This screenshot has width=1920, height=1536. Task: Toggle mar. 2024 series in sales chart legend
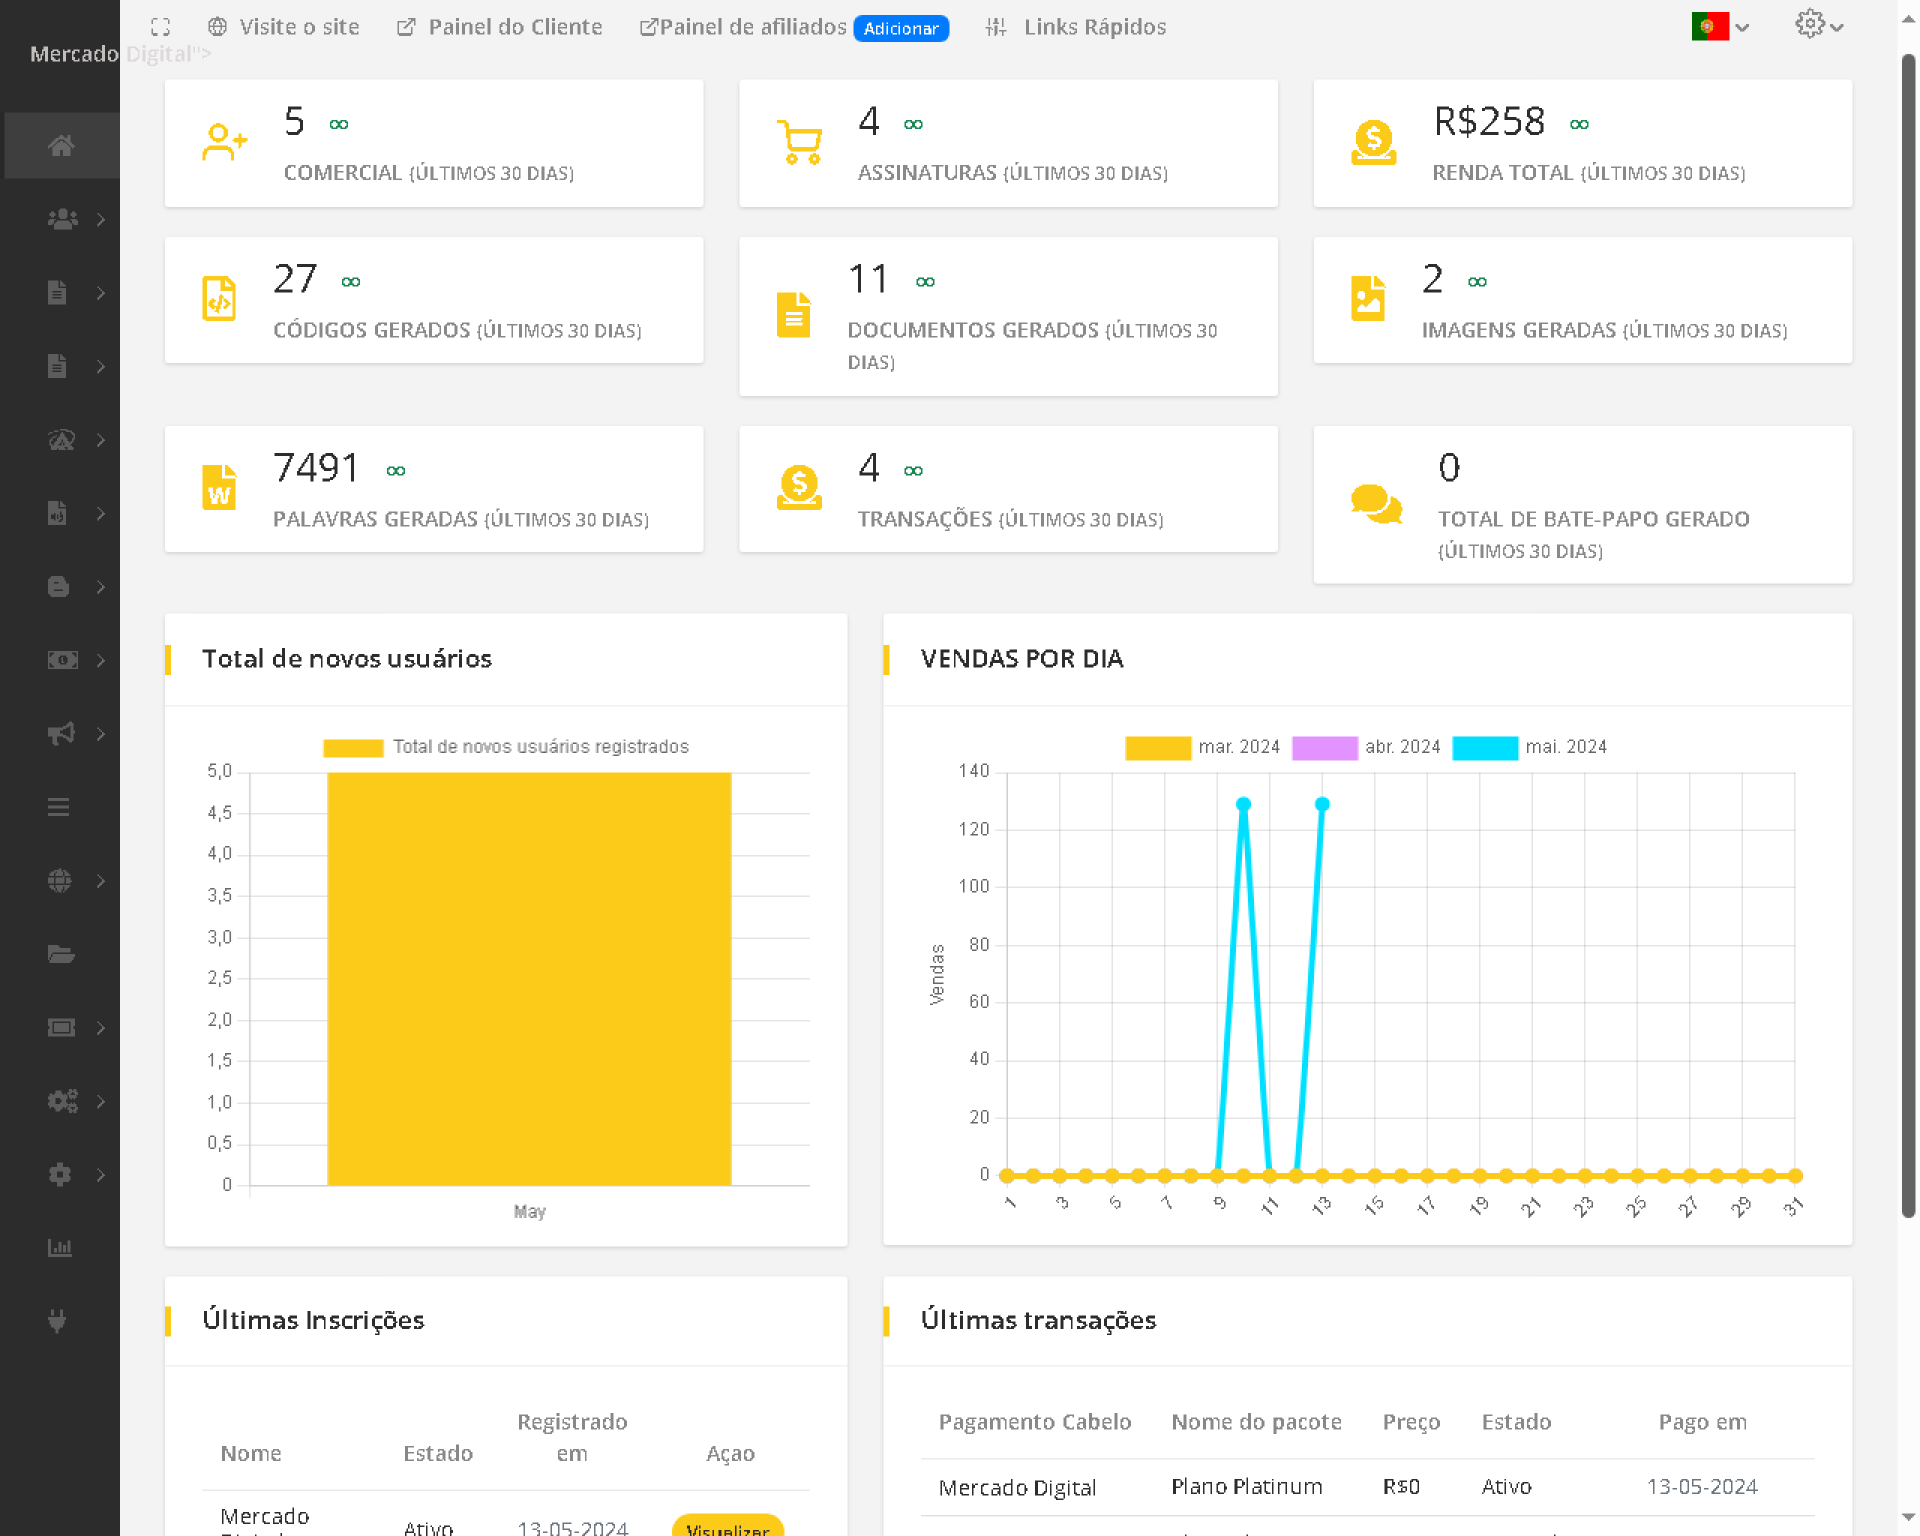(1157, 747)
